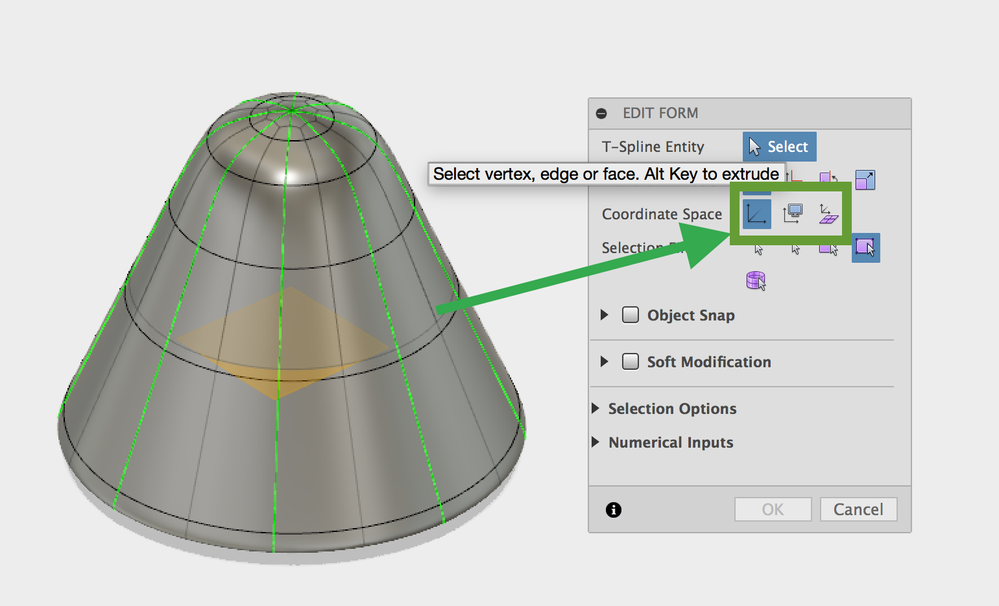Click the OK button
This screenshot has width=999, height=606.
click(x=773, y=509)
